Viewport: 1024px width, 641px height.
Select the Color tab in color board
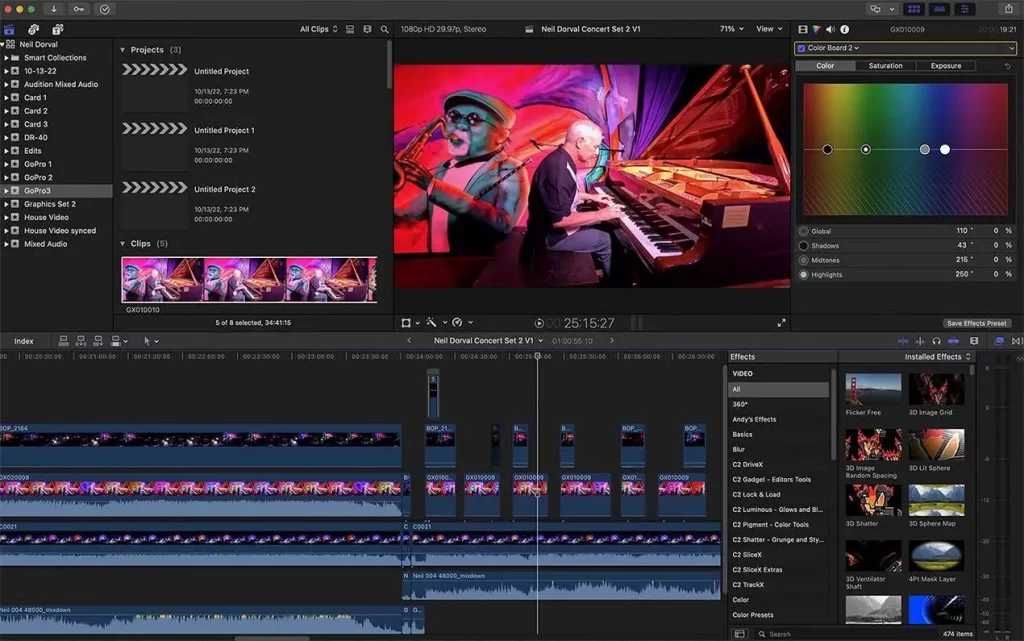coord(825,66)
